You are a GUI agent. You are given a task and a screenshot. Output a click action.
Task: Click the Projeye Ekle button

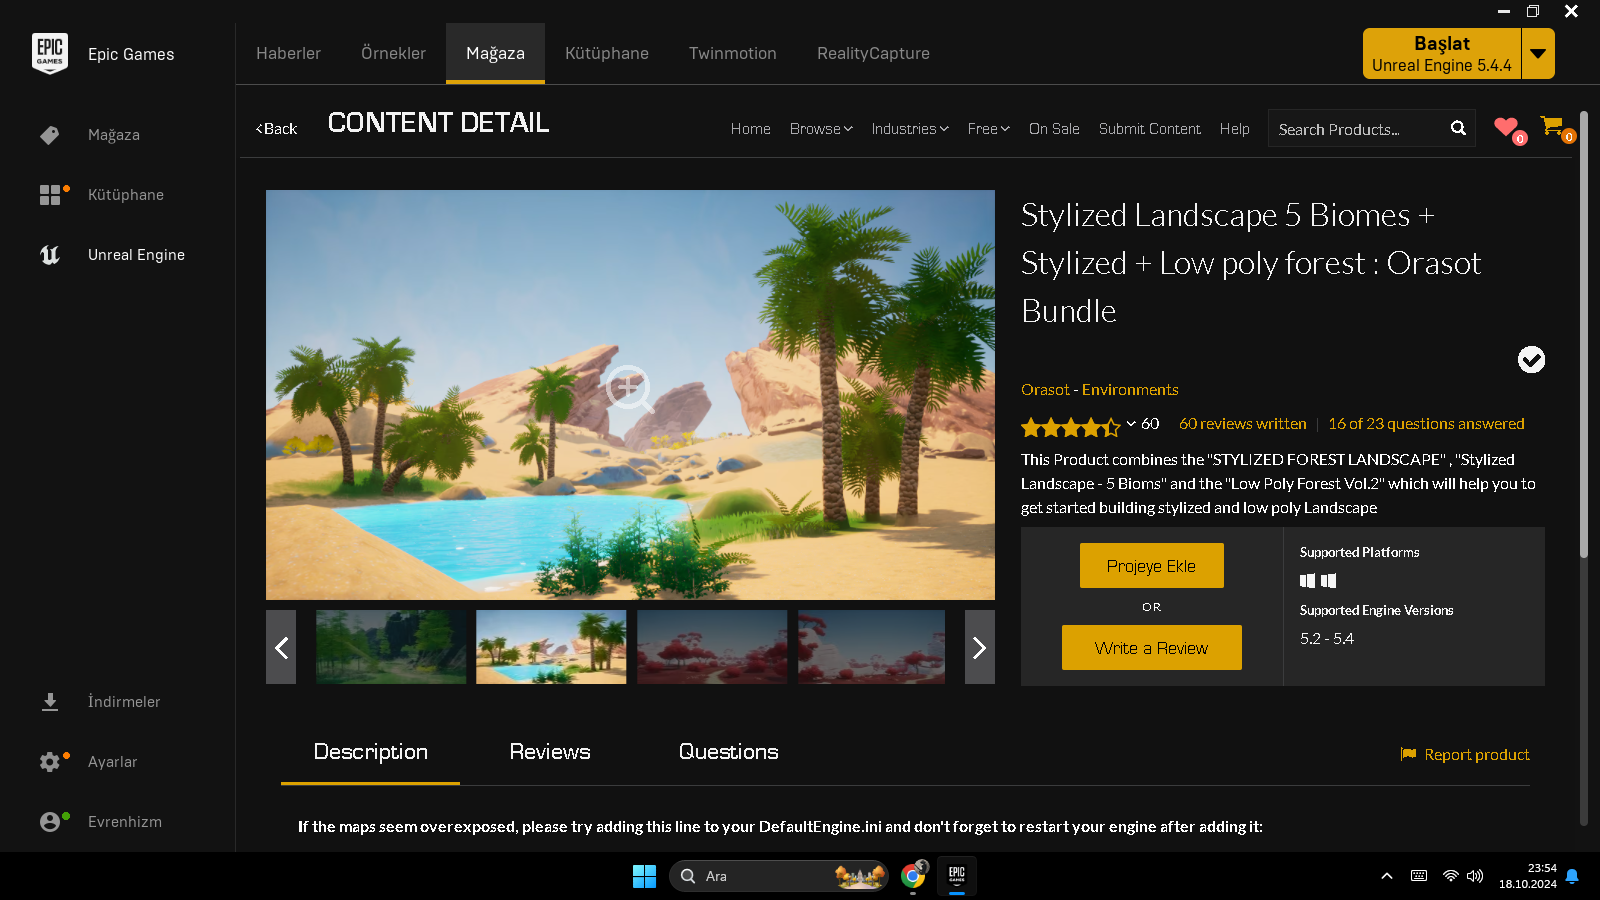(x=1152, y=566)
